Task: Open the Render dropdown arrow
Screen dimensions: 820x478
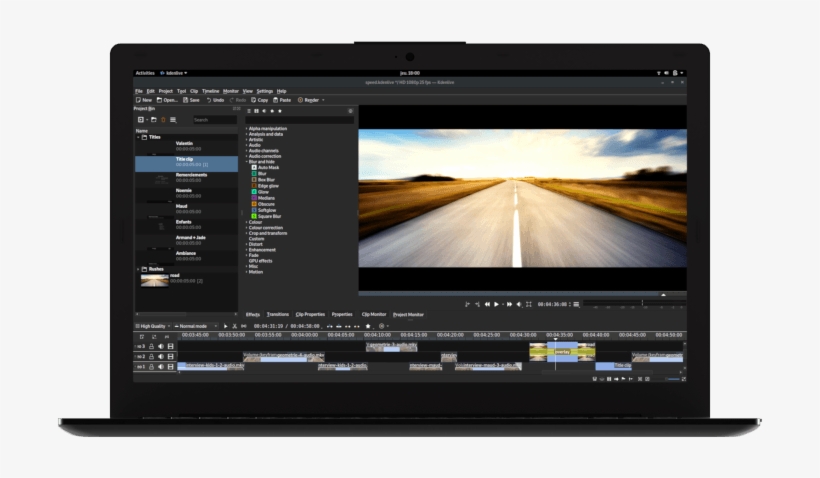Action: (x=323, y=100)
